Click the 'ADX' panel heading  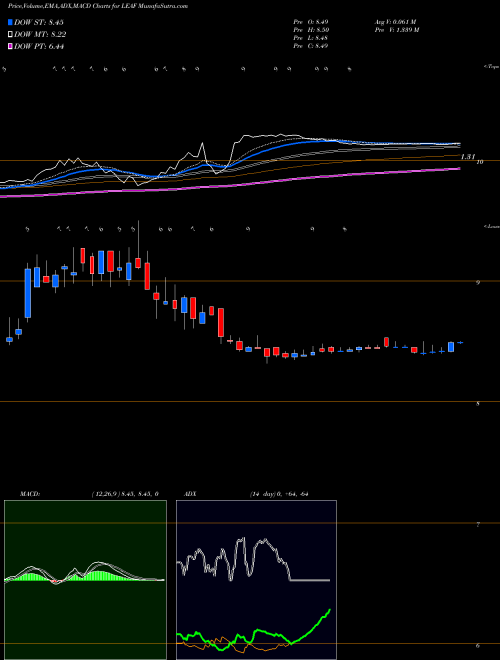tap(190, 494)
